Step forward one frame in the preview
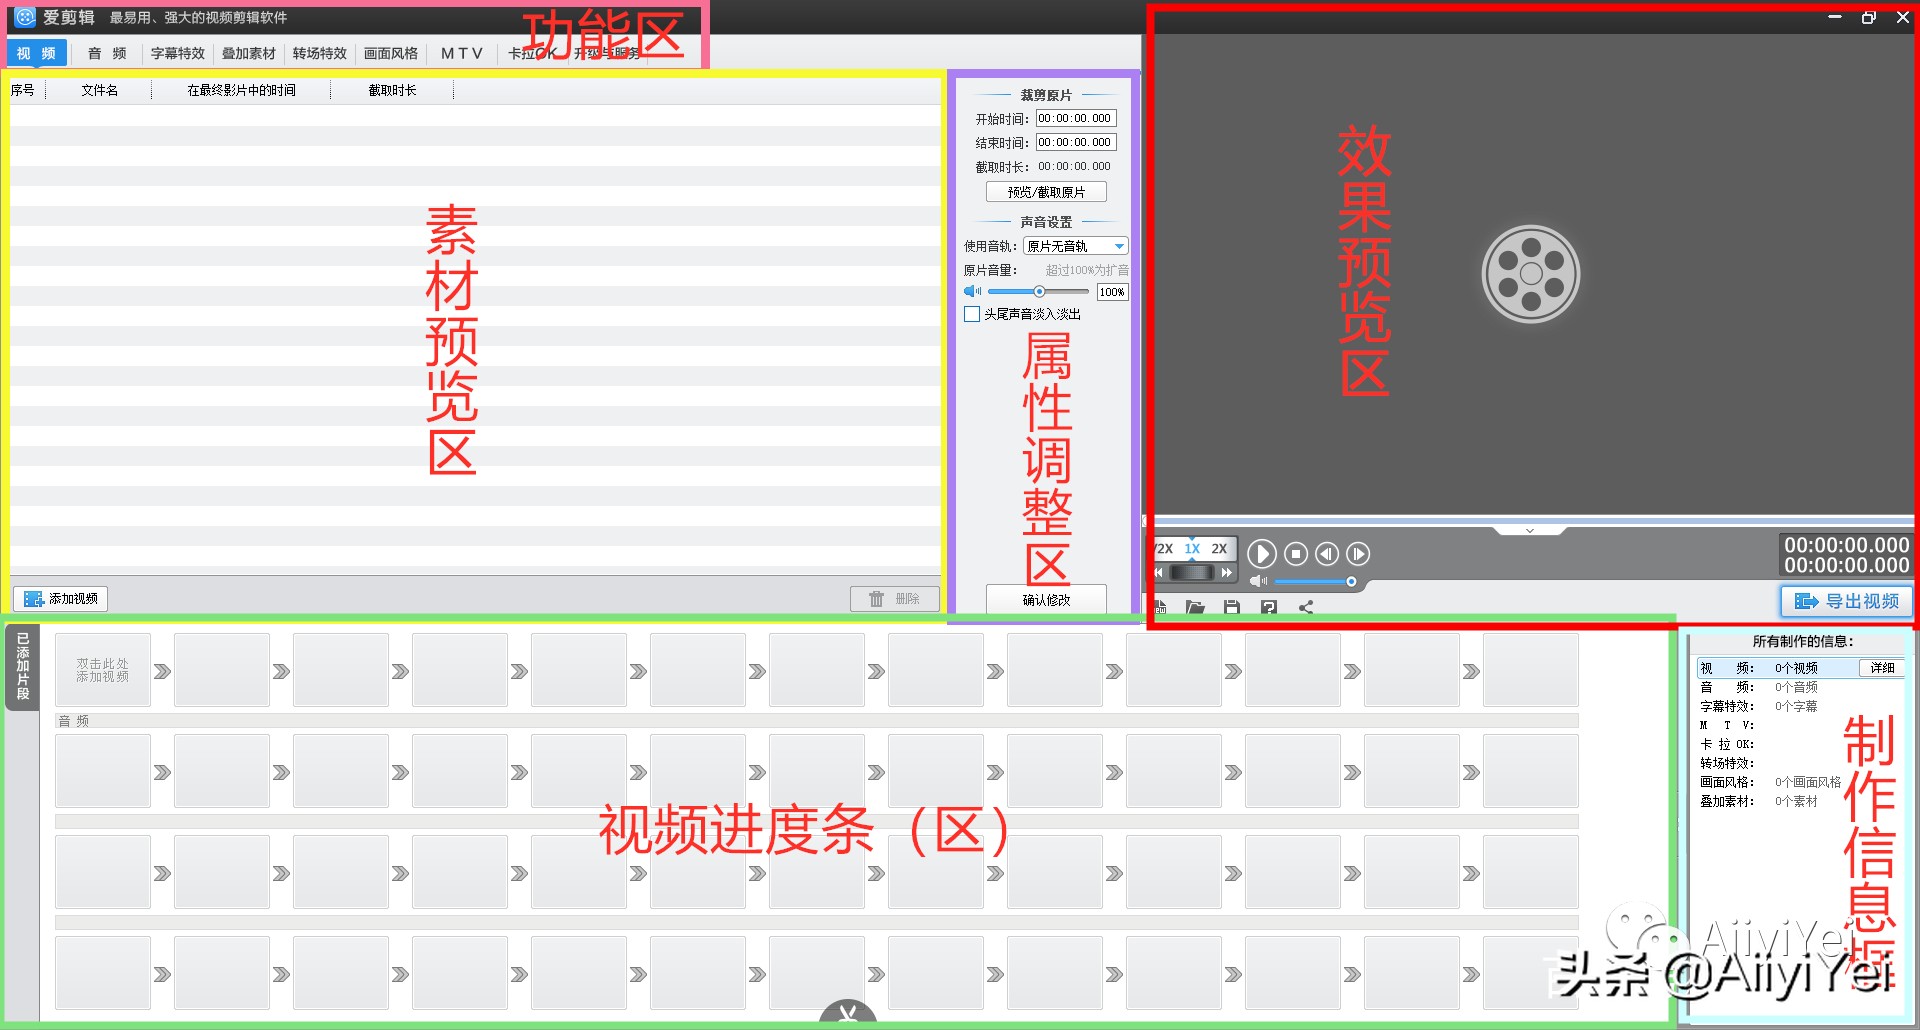 1357,553
